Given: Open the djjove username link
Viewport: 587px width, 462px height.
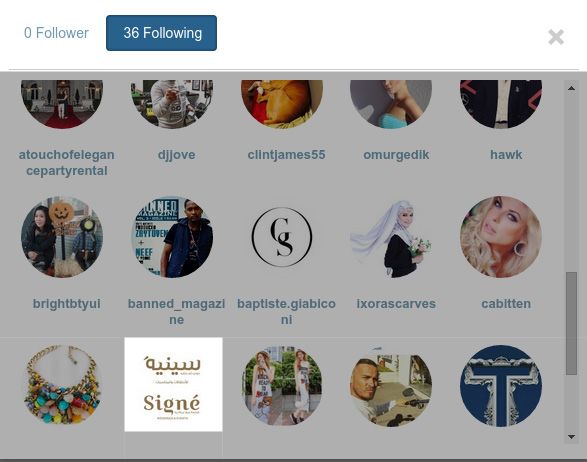Looking at the screenshot, I should (x=176, y=155).
